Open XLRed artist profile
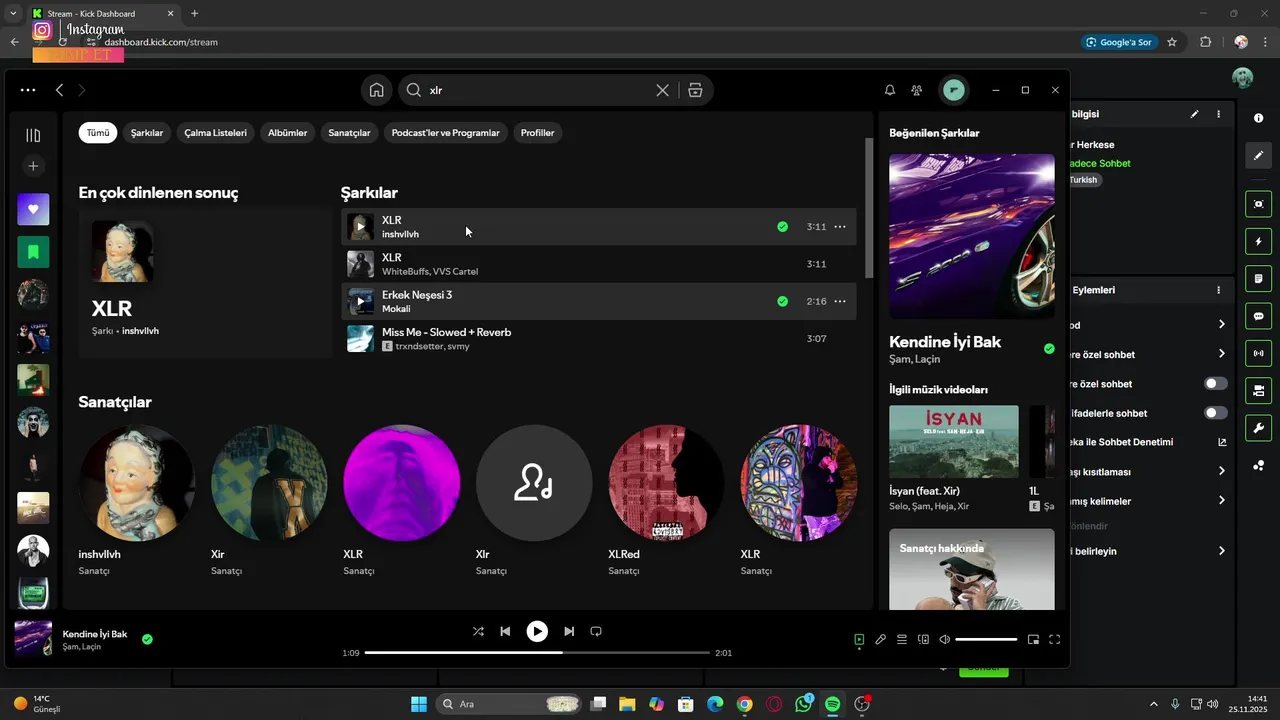1280x720 pixels. tap(666, 483)
